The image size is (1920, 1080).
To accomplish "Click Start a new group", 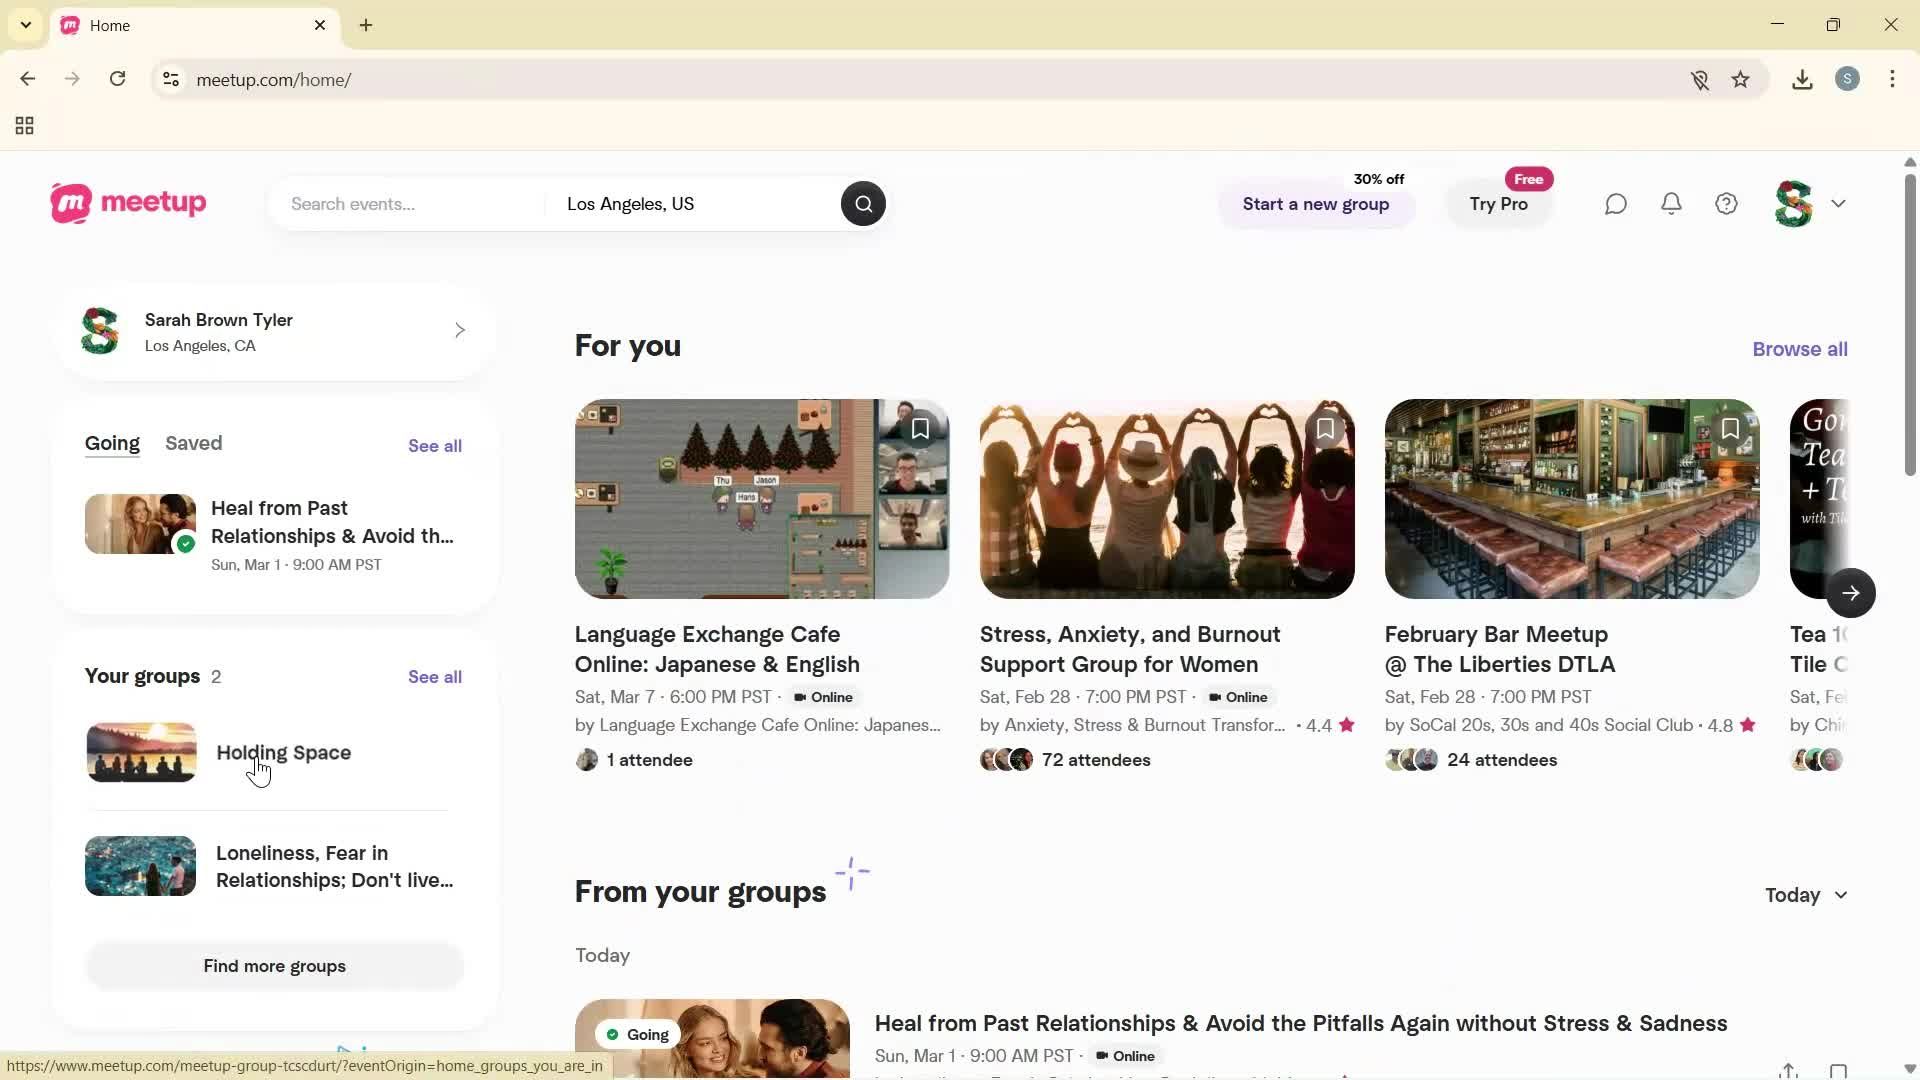I will (x=1315, y=204).
